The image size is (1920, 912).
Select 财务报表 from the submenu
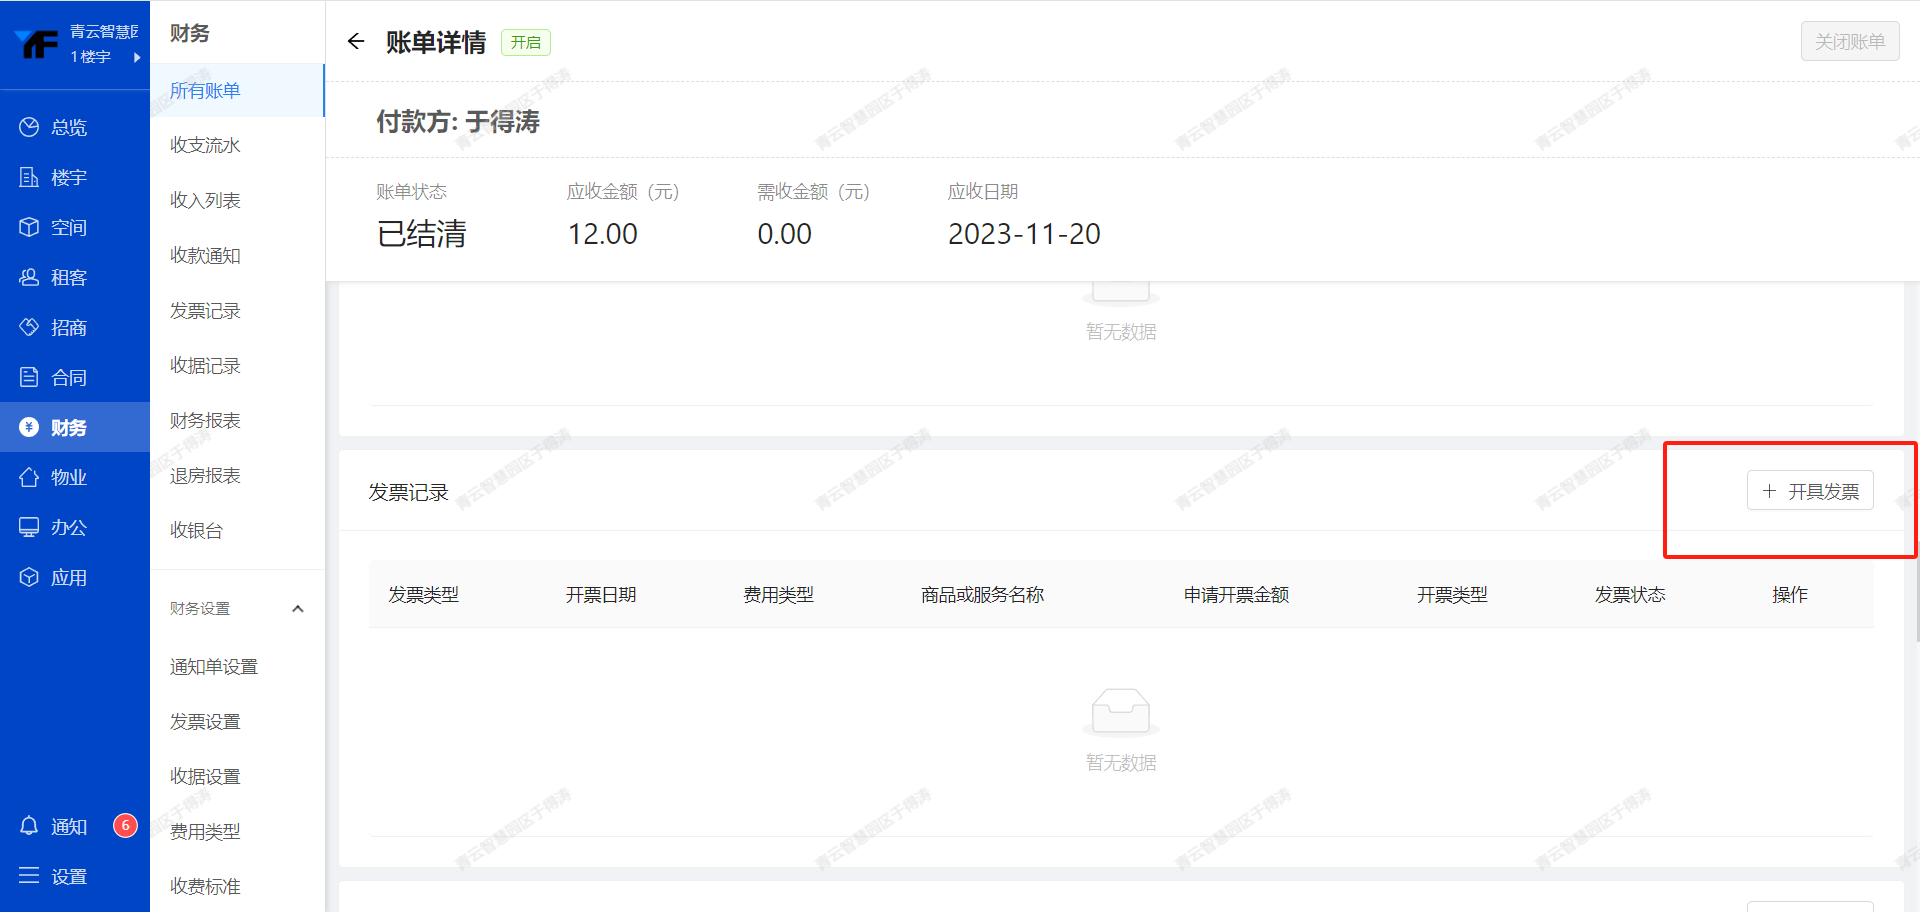(205, 420)
